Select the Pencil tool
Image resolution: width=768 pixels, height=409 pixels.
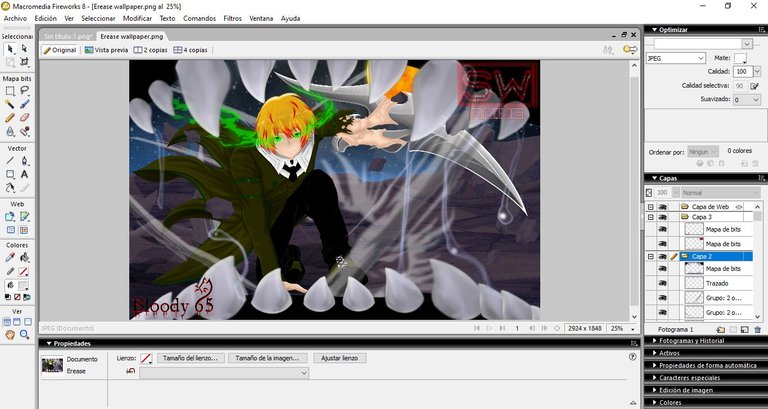click(x=10, y=118)
